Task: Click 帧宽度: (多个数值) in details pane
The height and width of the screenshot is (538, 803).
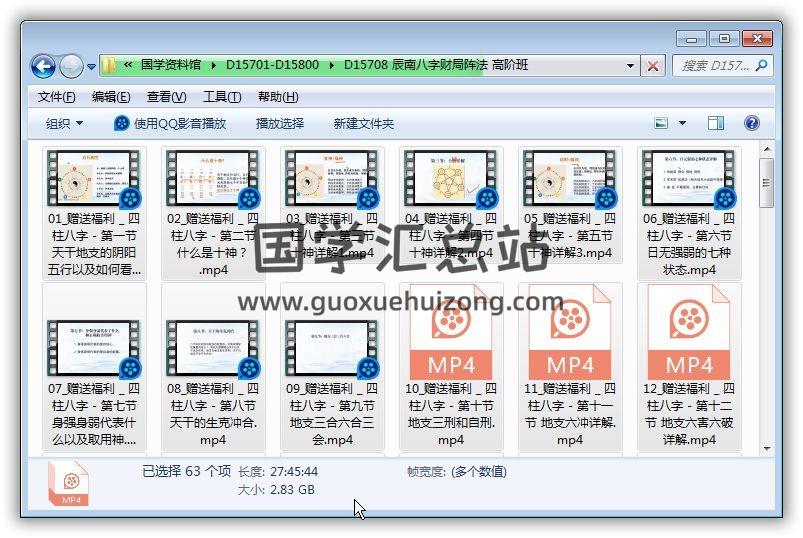Action: click(x=457, y=471)
